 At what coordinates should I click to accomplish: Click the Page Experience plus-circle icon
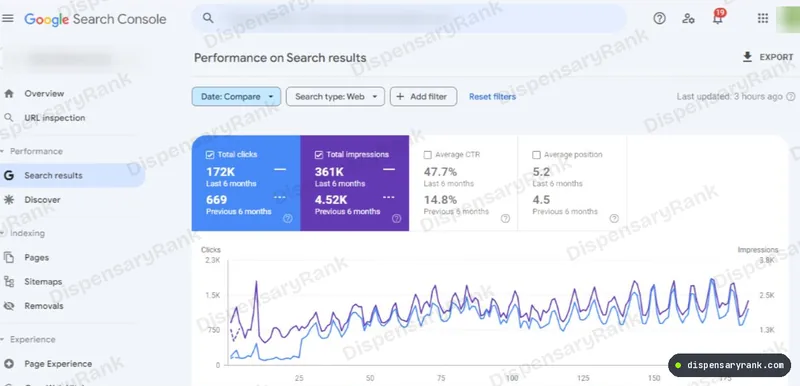9,364
